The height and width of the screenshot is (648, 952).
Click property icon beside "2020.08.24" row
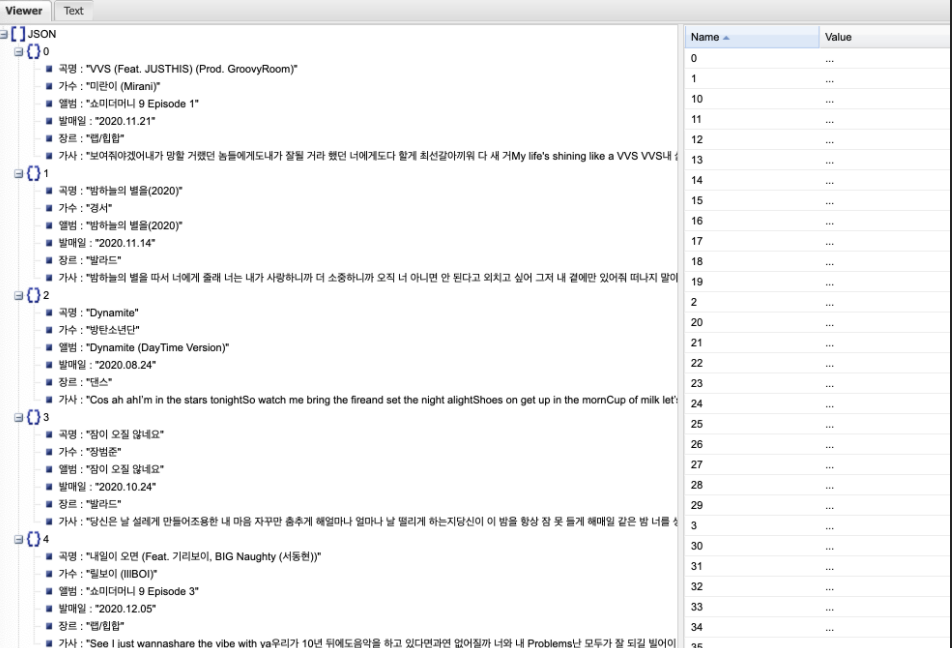click(49, 365)
